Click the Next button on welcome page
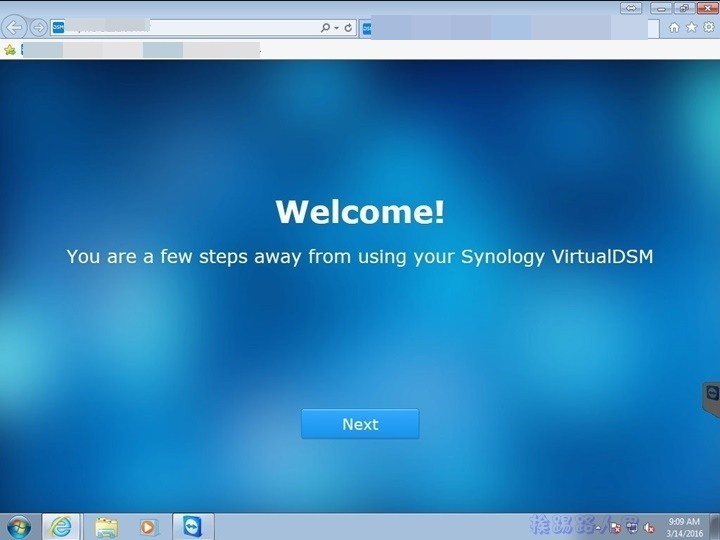 point(360,424)
